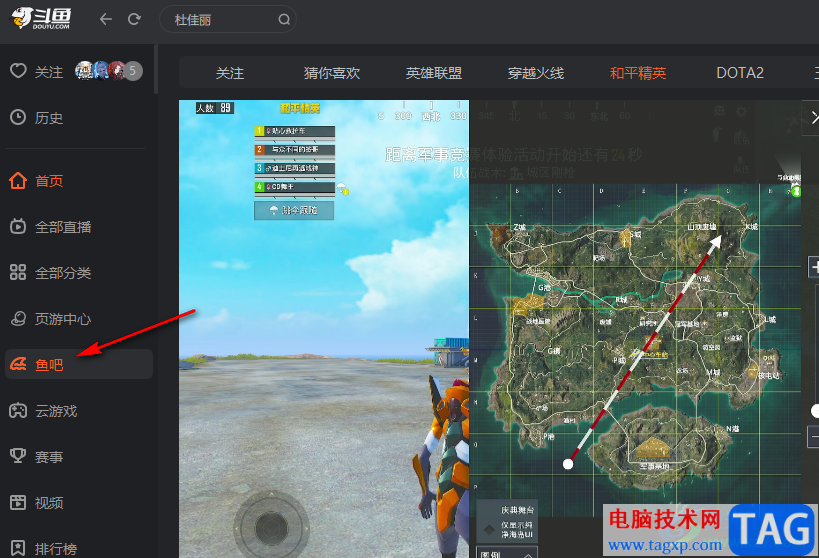Click the sidebar vertical scrollbar
Viewport: 819px width, 558px height.
click(x=156, y=69)
